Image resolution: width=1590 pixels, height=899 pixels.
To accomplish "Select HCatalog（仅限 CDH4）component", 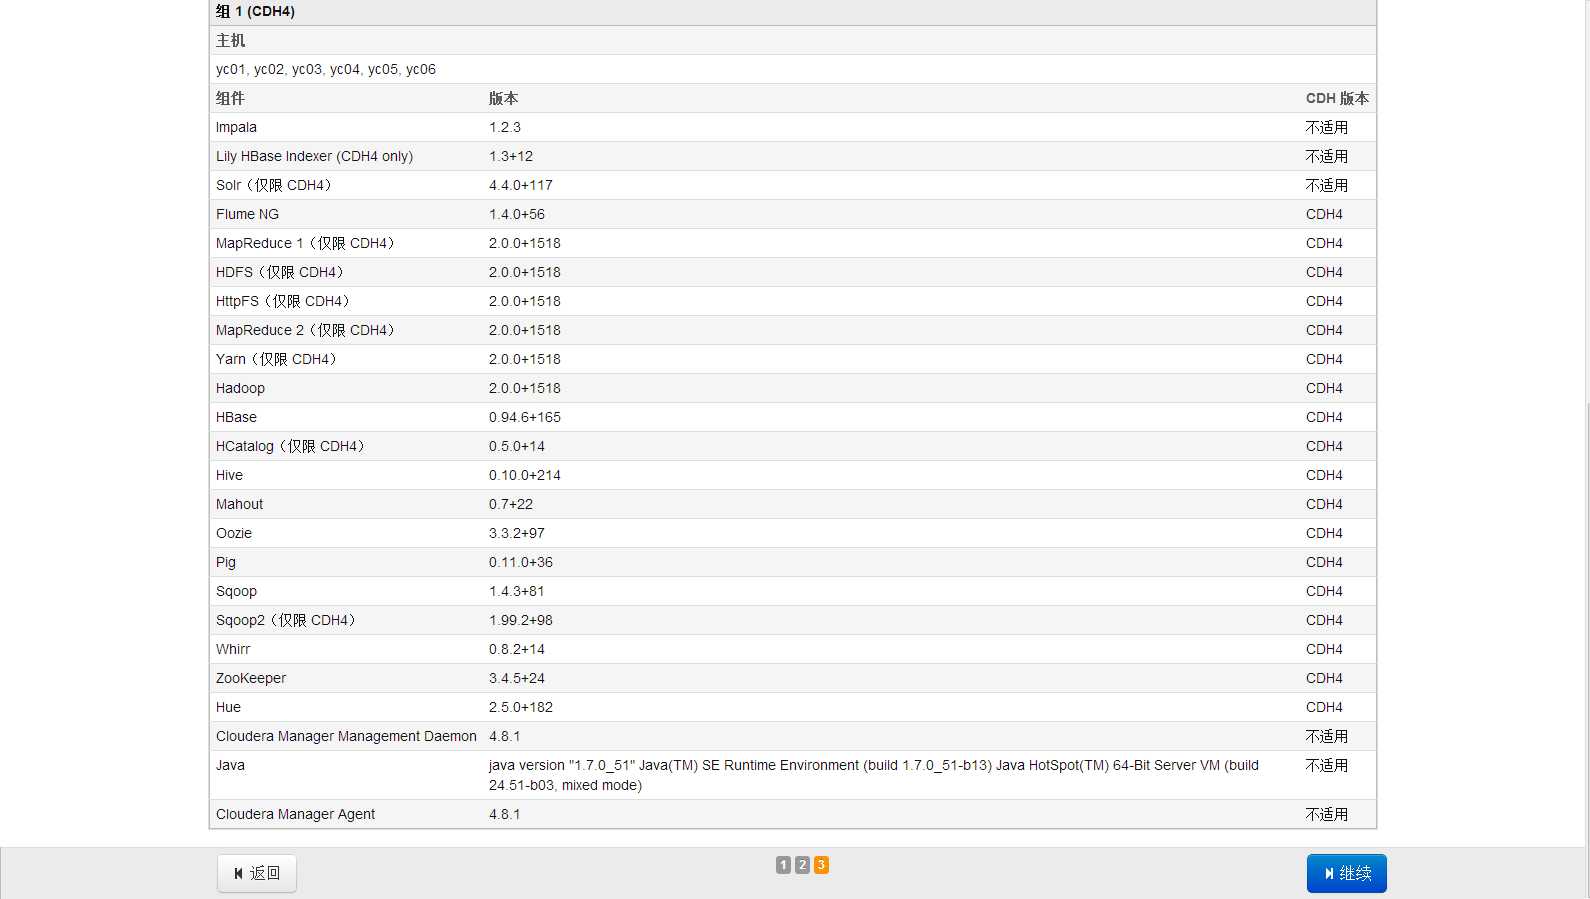I will pos(293,446).
